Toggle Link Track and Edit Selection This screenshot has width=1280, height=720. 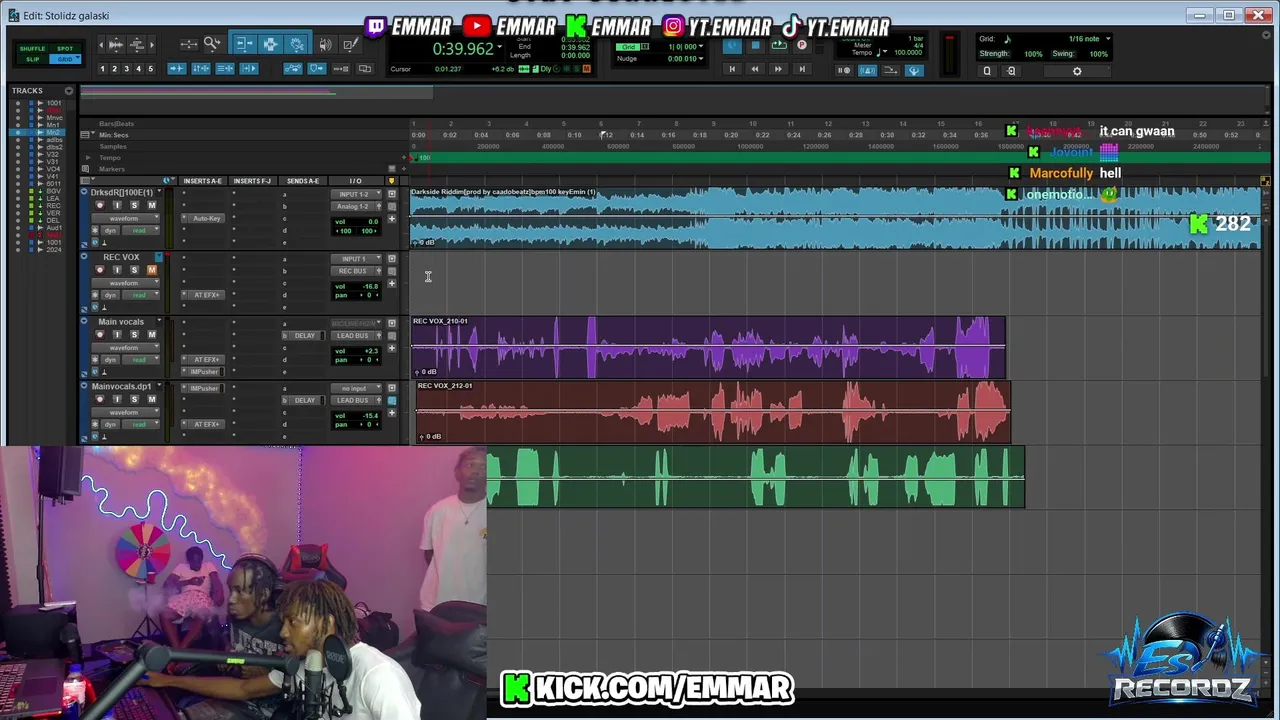coord(225,68)
